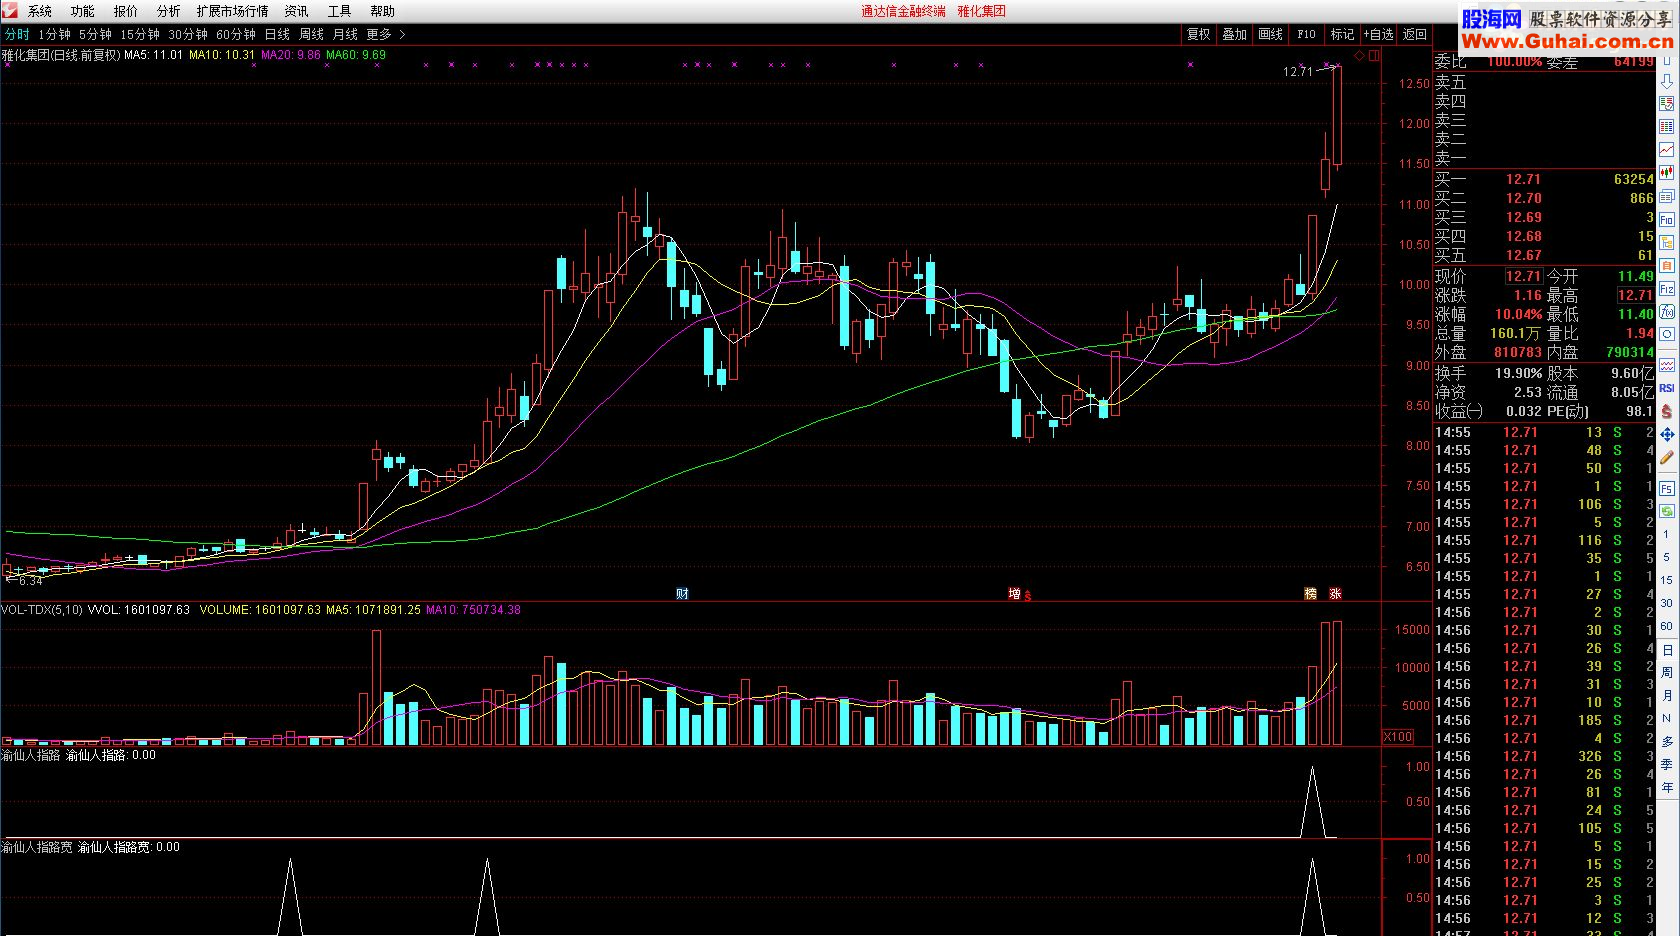Select 60-minute period in right sidebar
This screenshot has height=936, width=1680.
pyautogui.click(x=1667, y=626)
